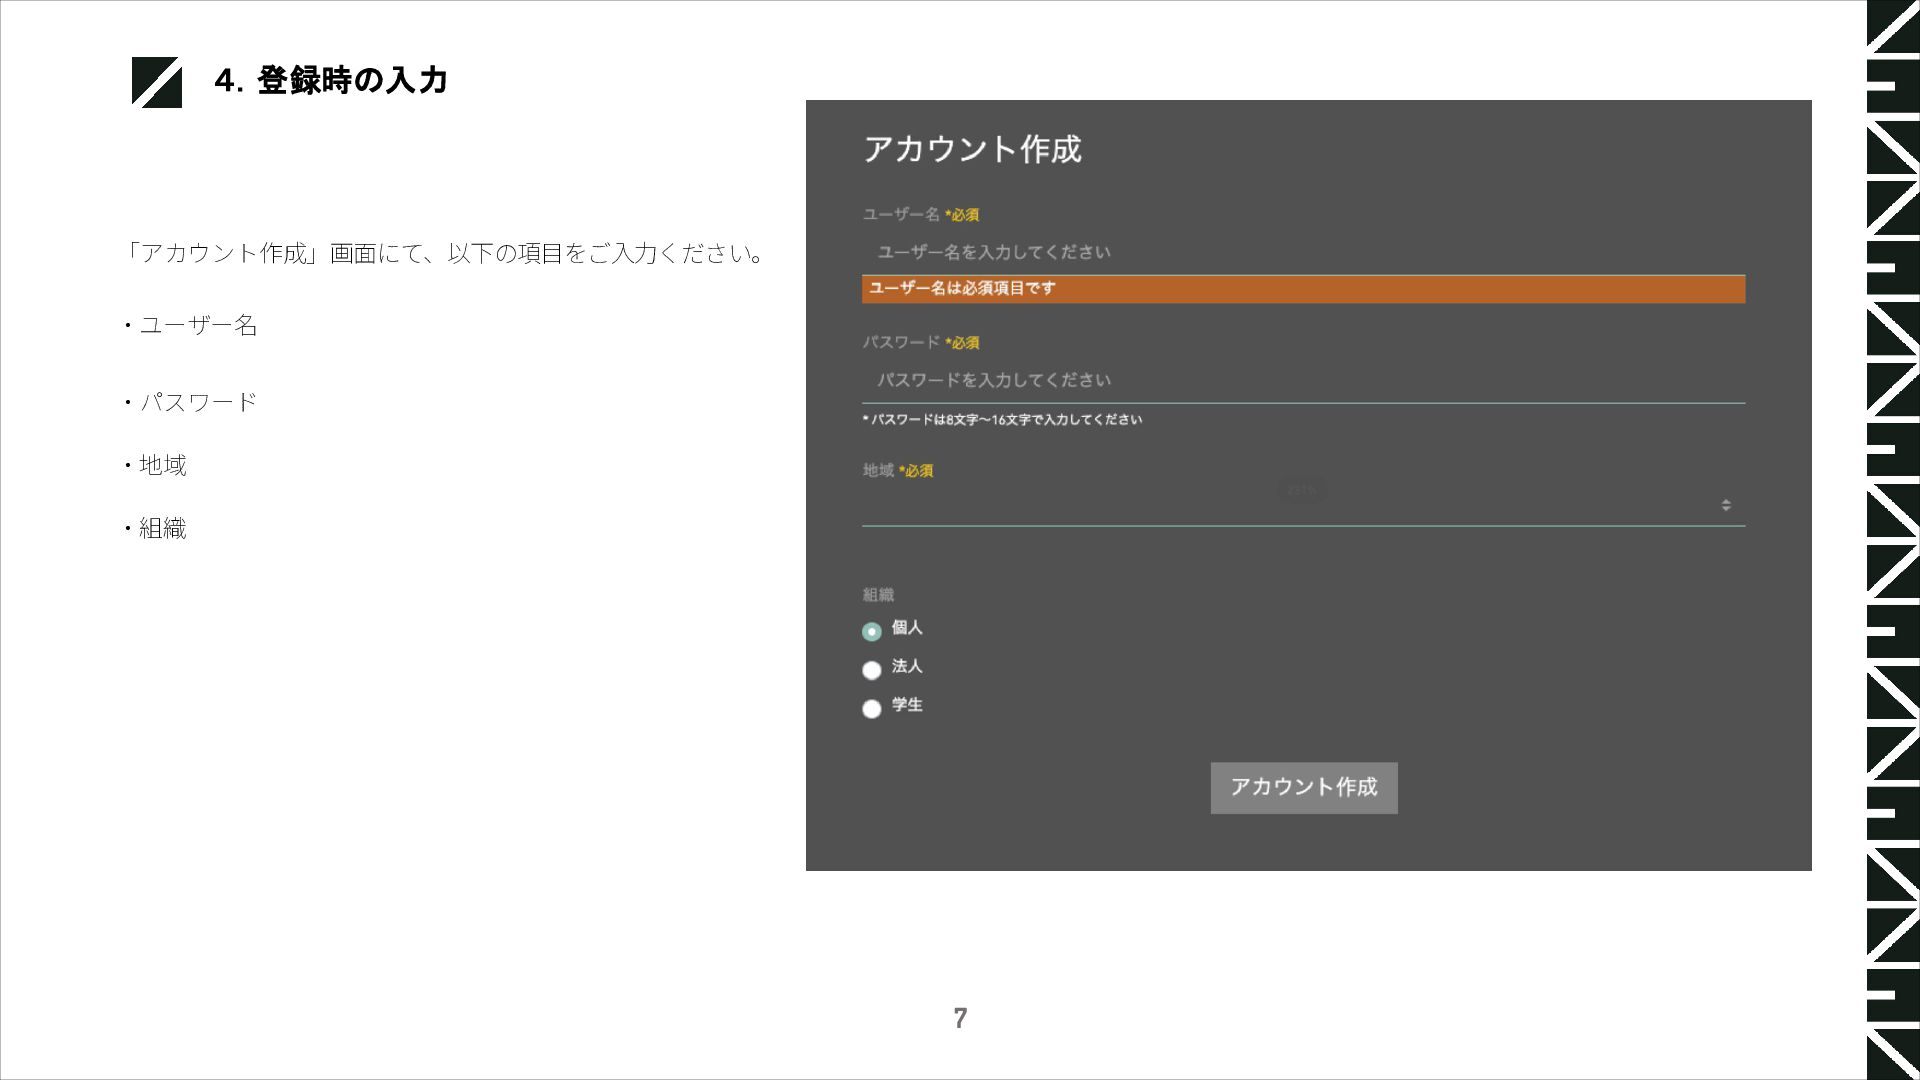Viewport: 1920px width, 1080px height.
Task: Click the slide title 4. 登録時の入力
Action: point(331,80)
